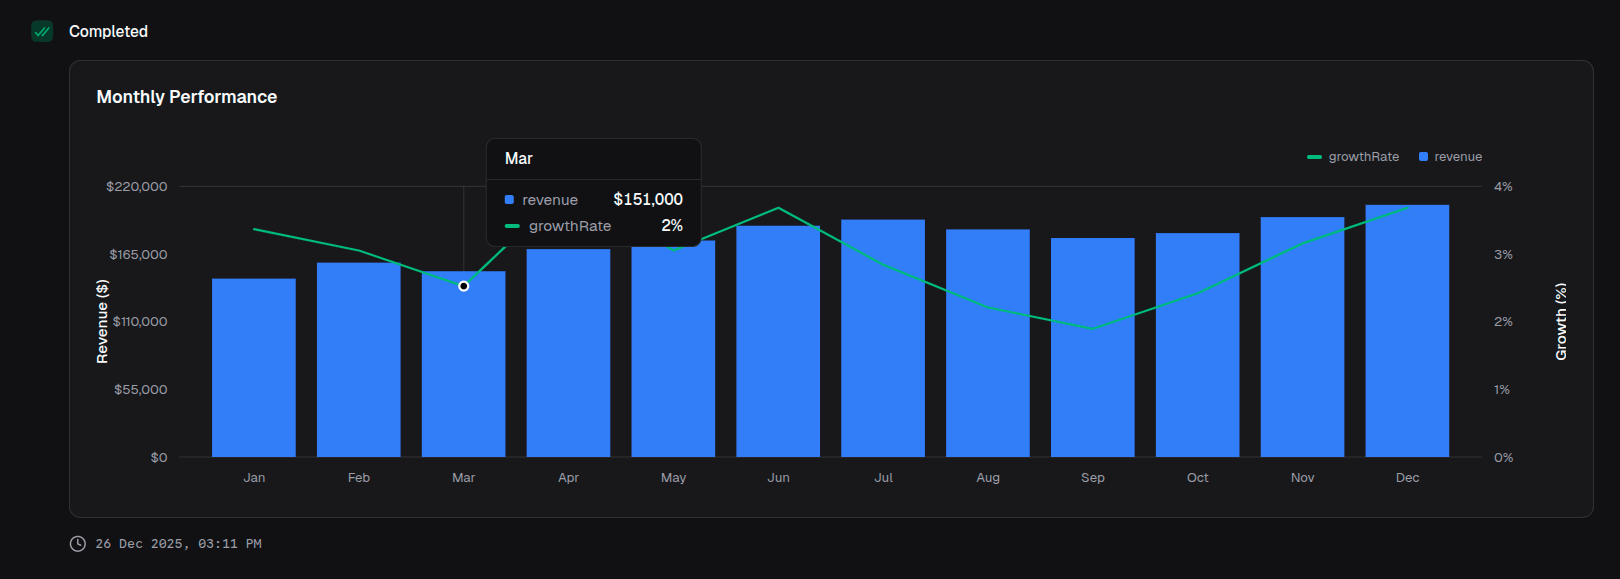Click the October revenue bar
This screenshot has height=579, width=1620.
[x=1197, y=345]
